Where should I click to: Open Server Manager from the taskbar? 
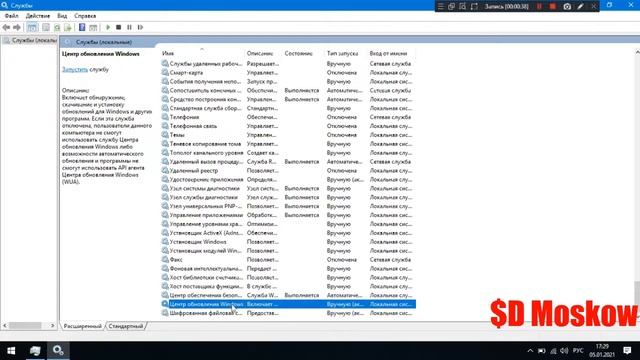[35, 351]
